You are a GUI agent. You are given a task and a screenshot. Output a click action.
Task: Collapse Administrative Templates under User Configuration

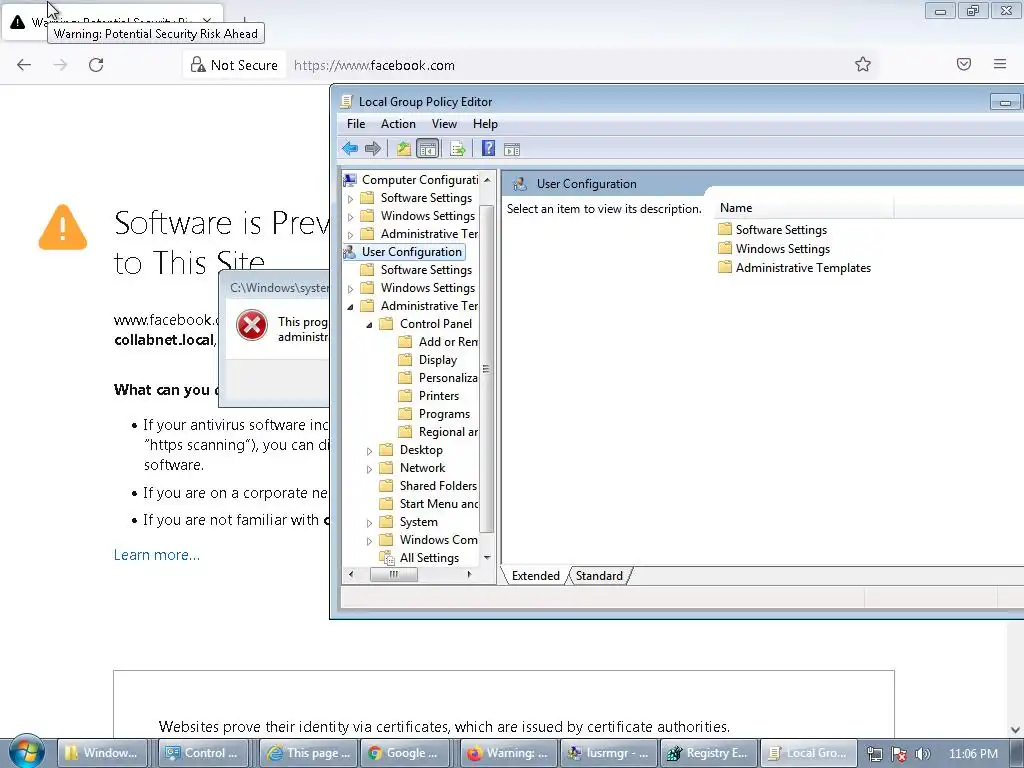[351, 306]
